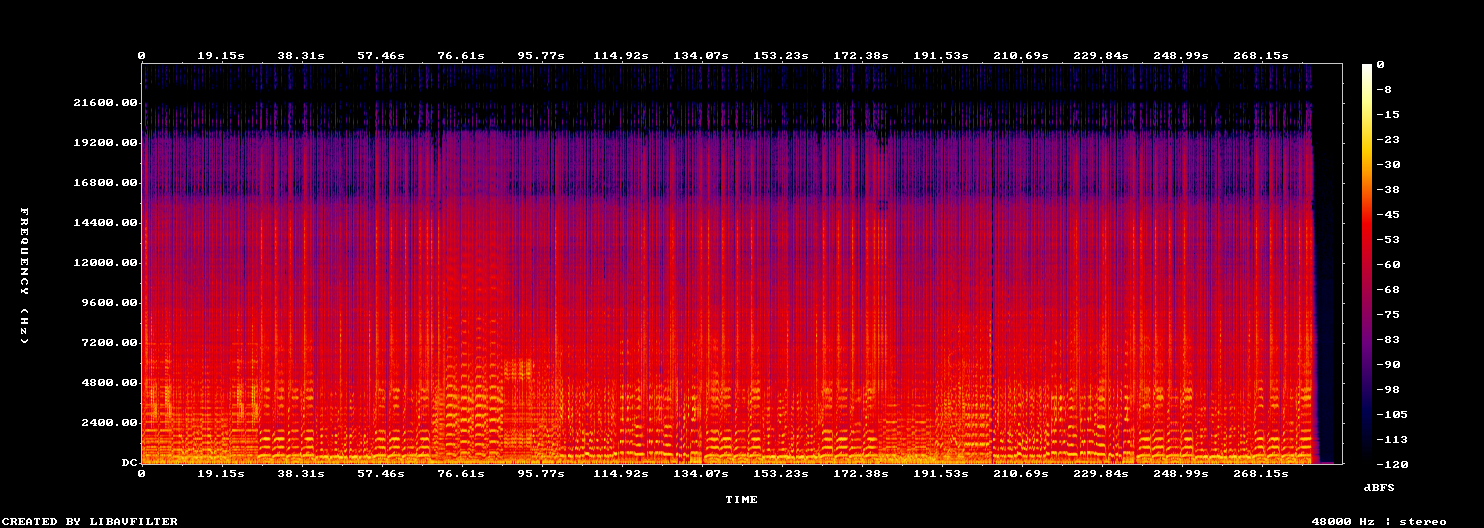This screenshot has height=528, width=1484.
Task: Click the 14400.00 frequency tick label
Action: click(x=104, y=223)
